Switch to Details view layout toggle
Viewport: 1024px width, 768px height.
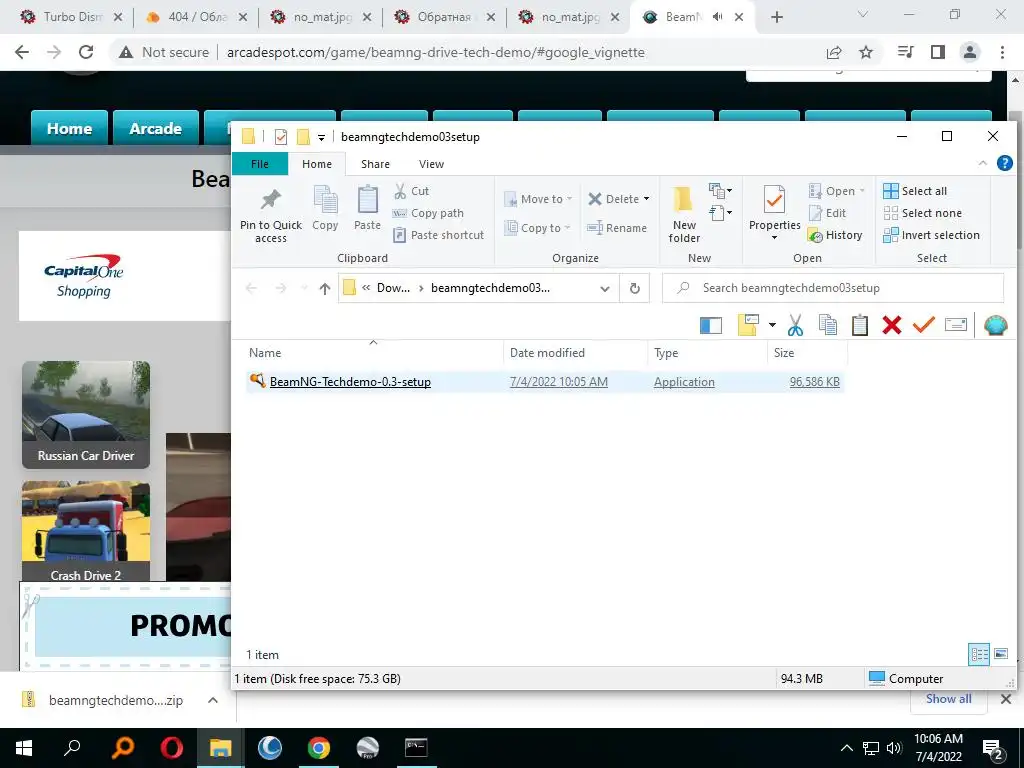[979, 654]
